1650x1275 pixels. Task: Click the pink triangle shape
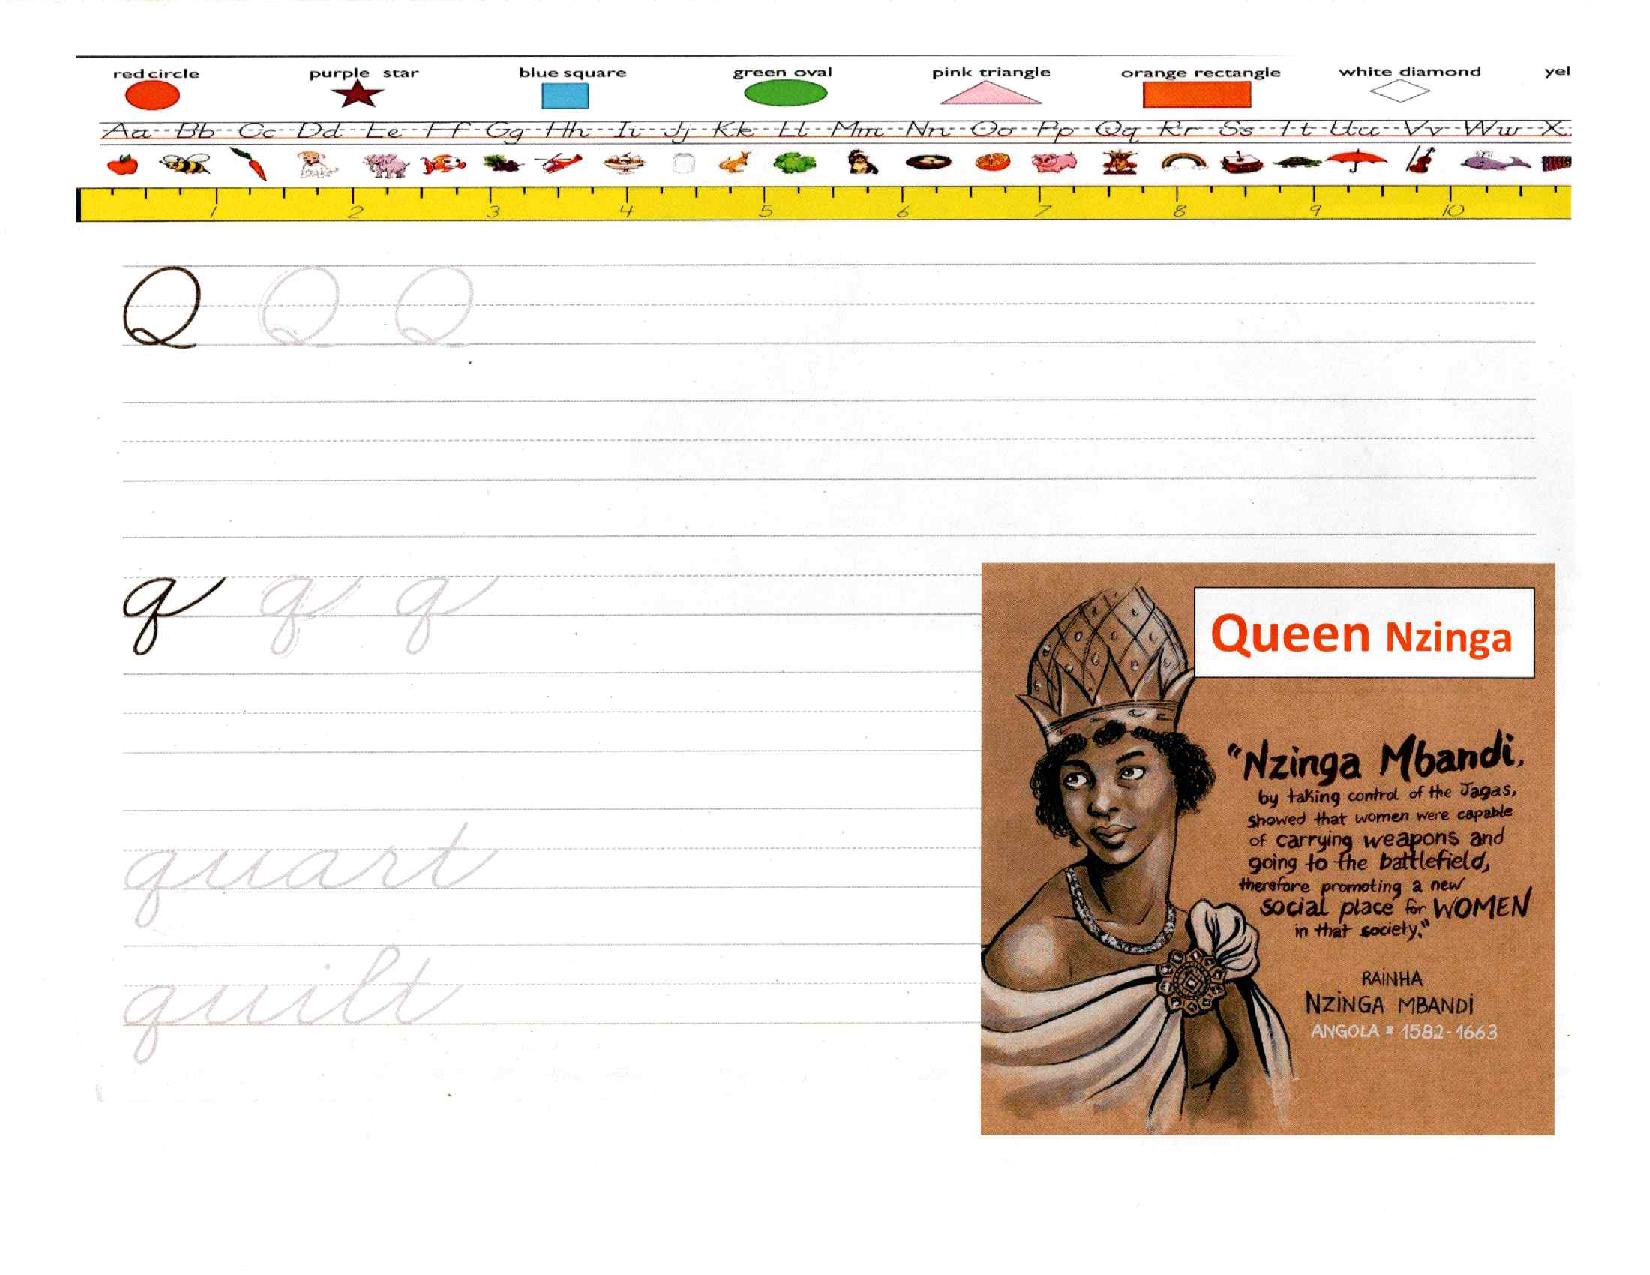coord(990,92)
